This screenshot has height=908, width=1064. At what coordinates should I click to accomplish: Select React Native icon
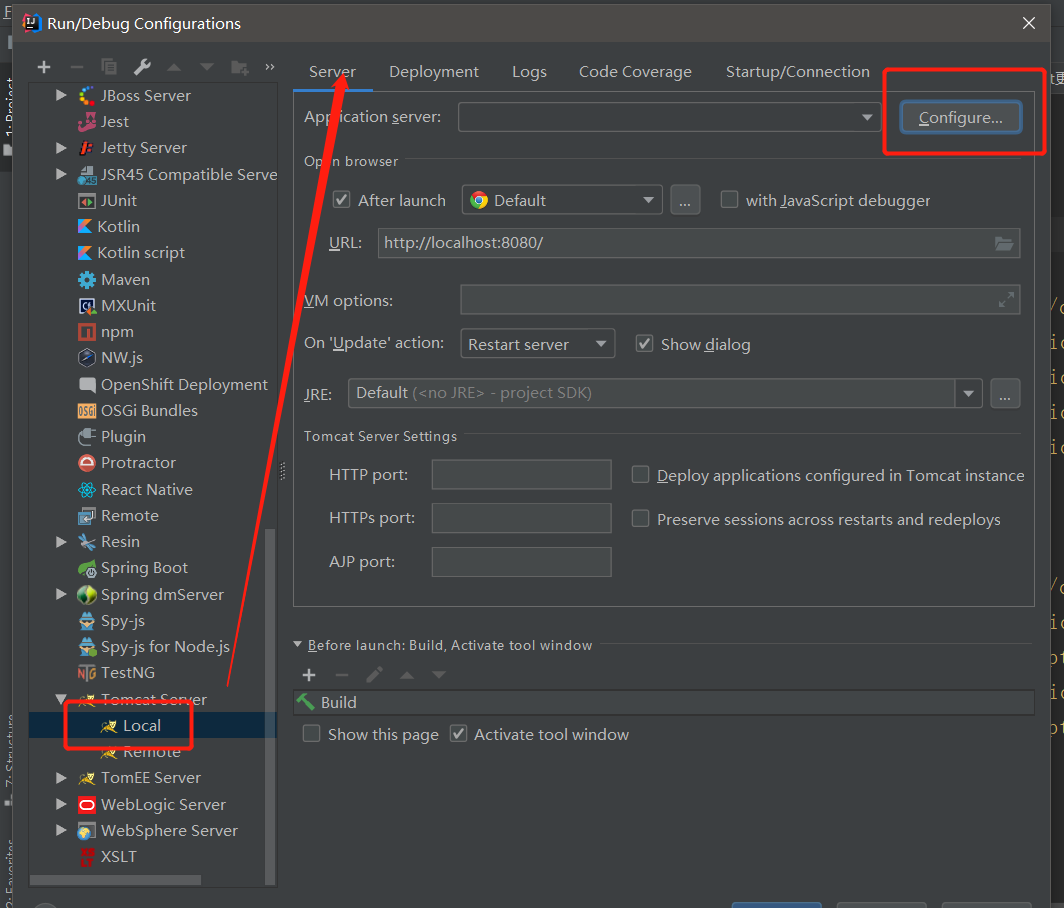[87, 490]
